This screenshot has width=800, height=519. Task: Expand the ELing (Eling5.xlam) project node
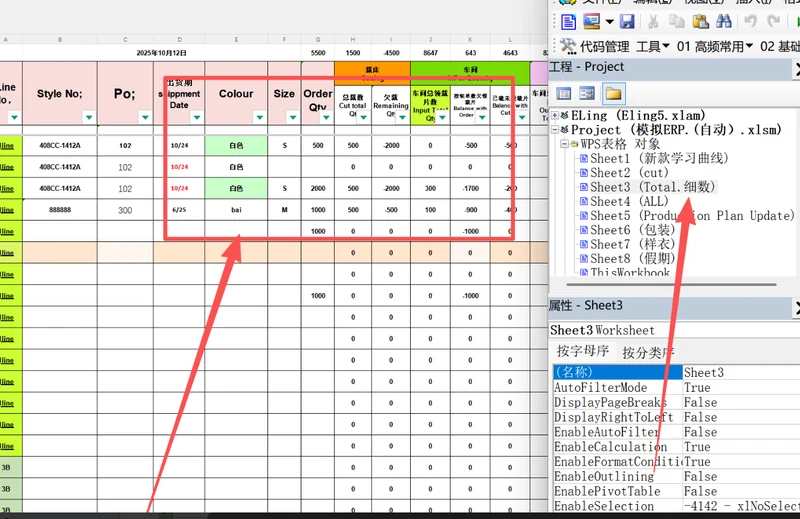tap(555, 115)
